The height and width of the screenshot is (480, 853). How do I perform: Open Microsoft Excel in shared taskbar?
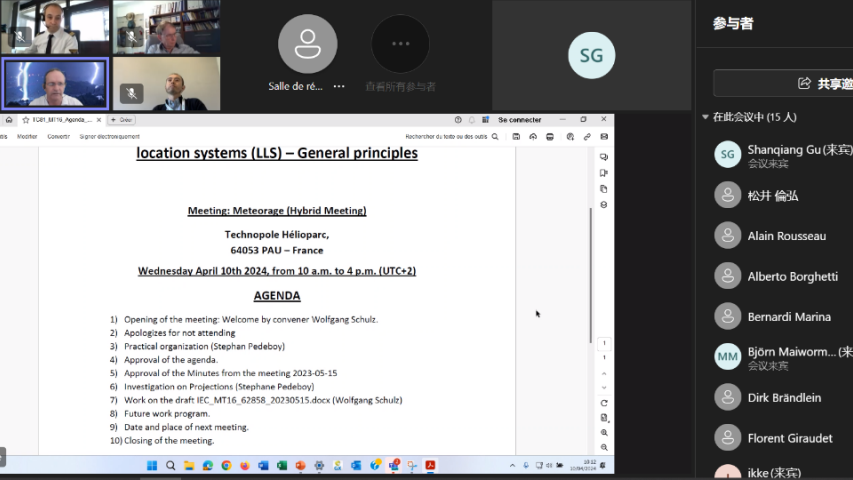(x=282, y=465)
